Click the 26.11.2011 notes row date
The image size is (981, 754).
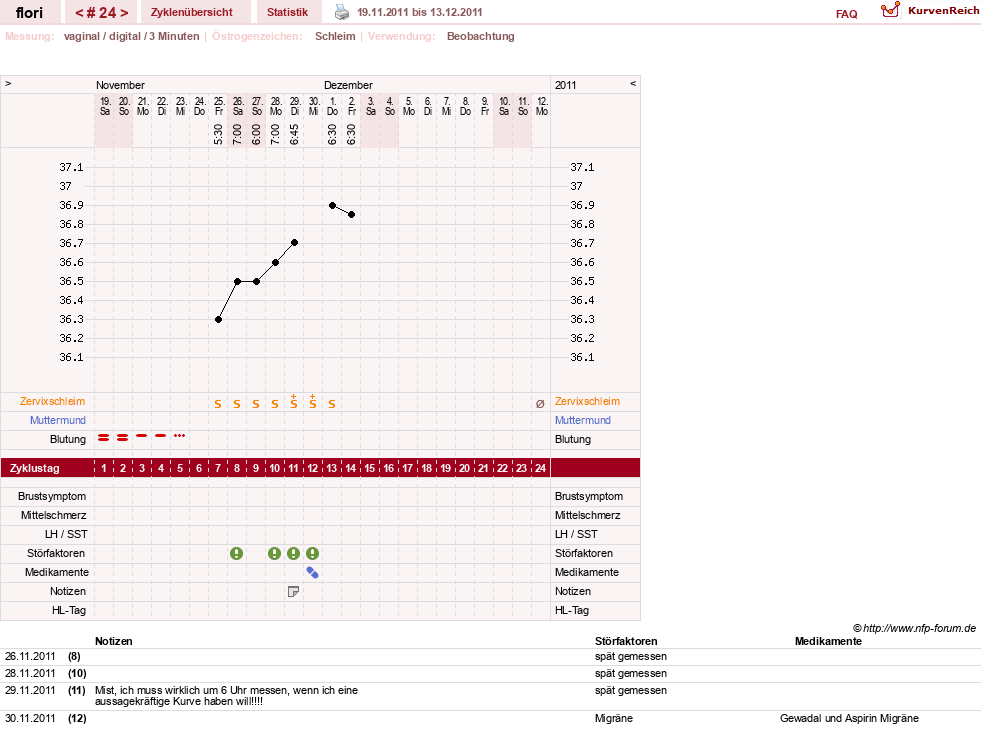30,656
